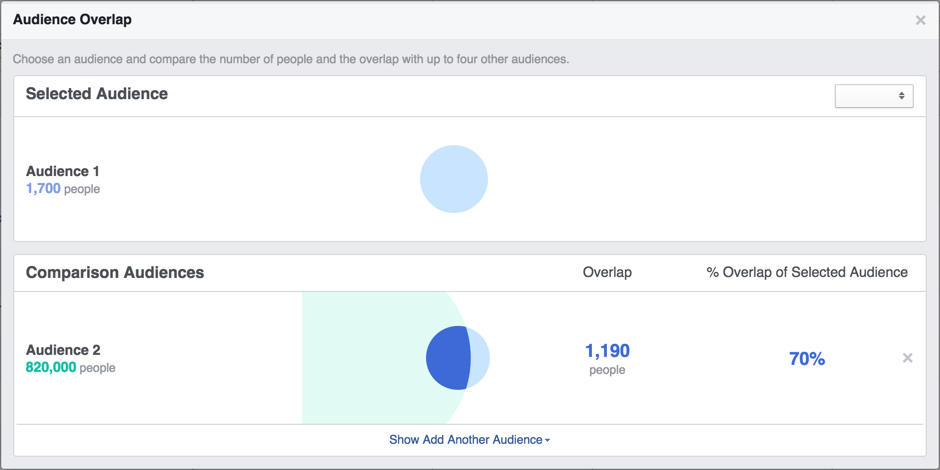Click the Selected Audience heading
The width and height of the screenshot is (940, 470).
tap(97, 94)
